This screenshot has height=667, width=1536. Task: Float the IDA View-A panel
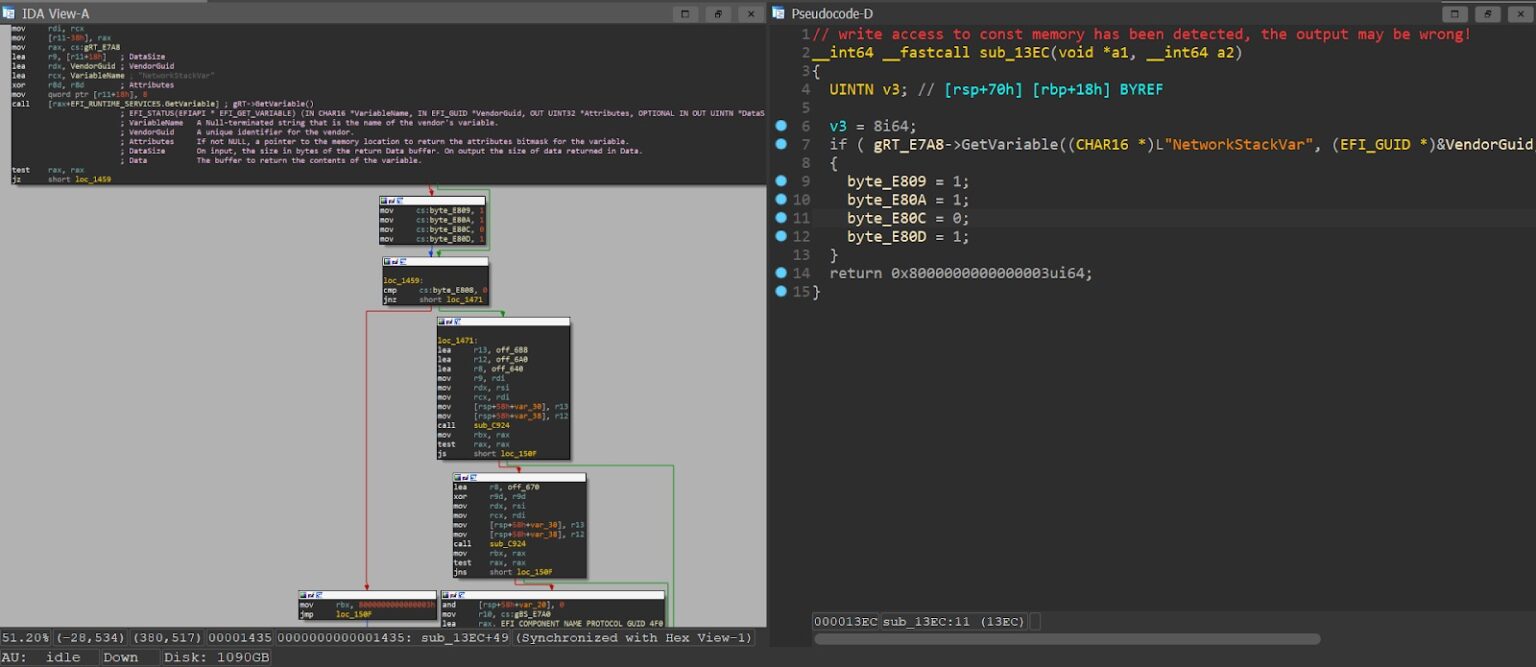(717, 14)
